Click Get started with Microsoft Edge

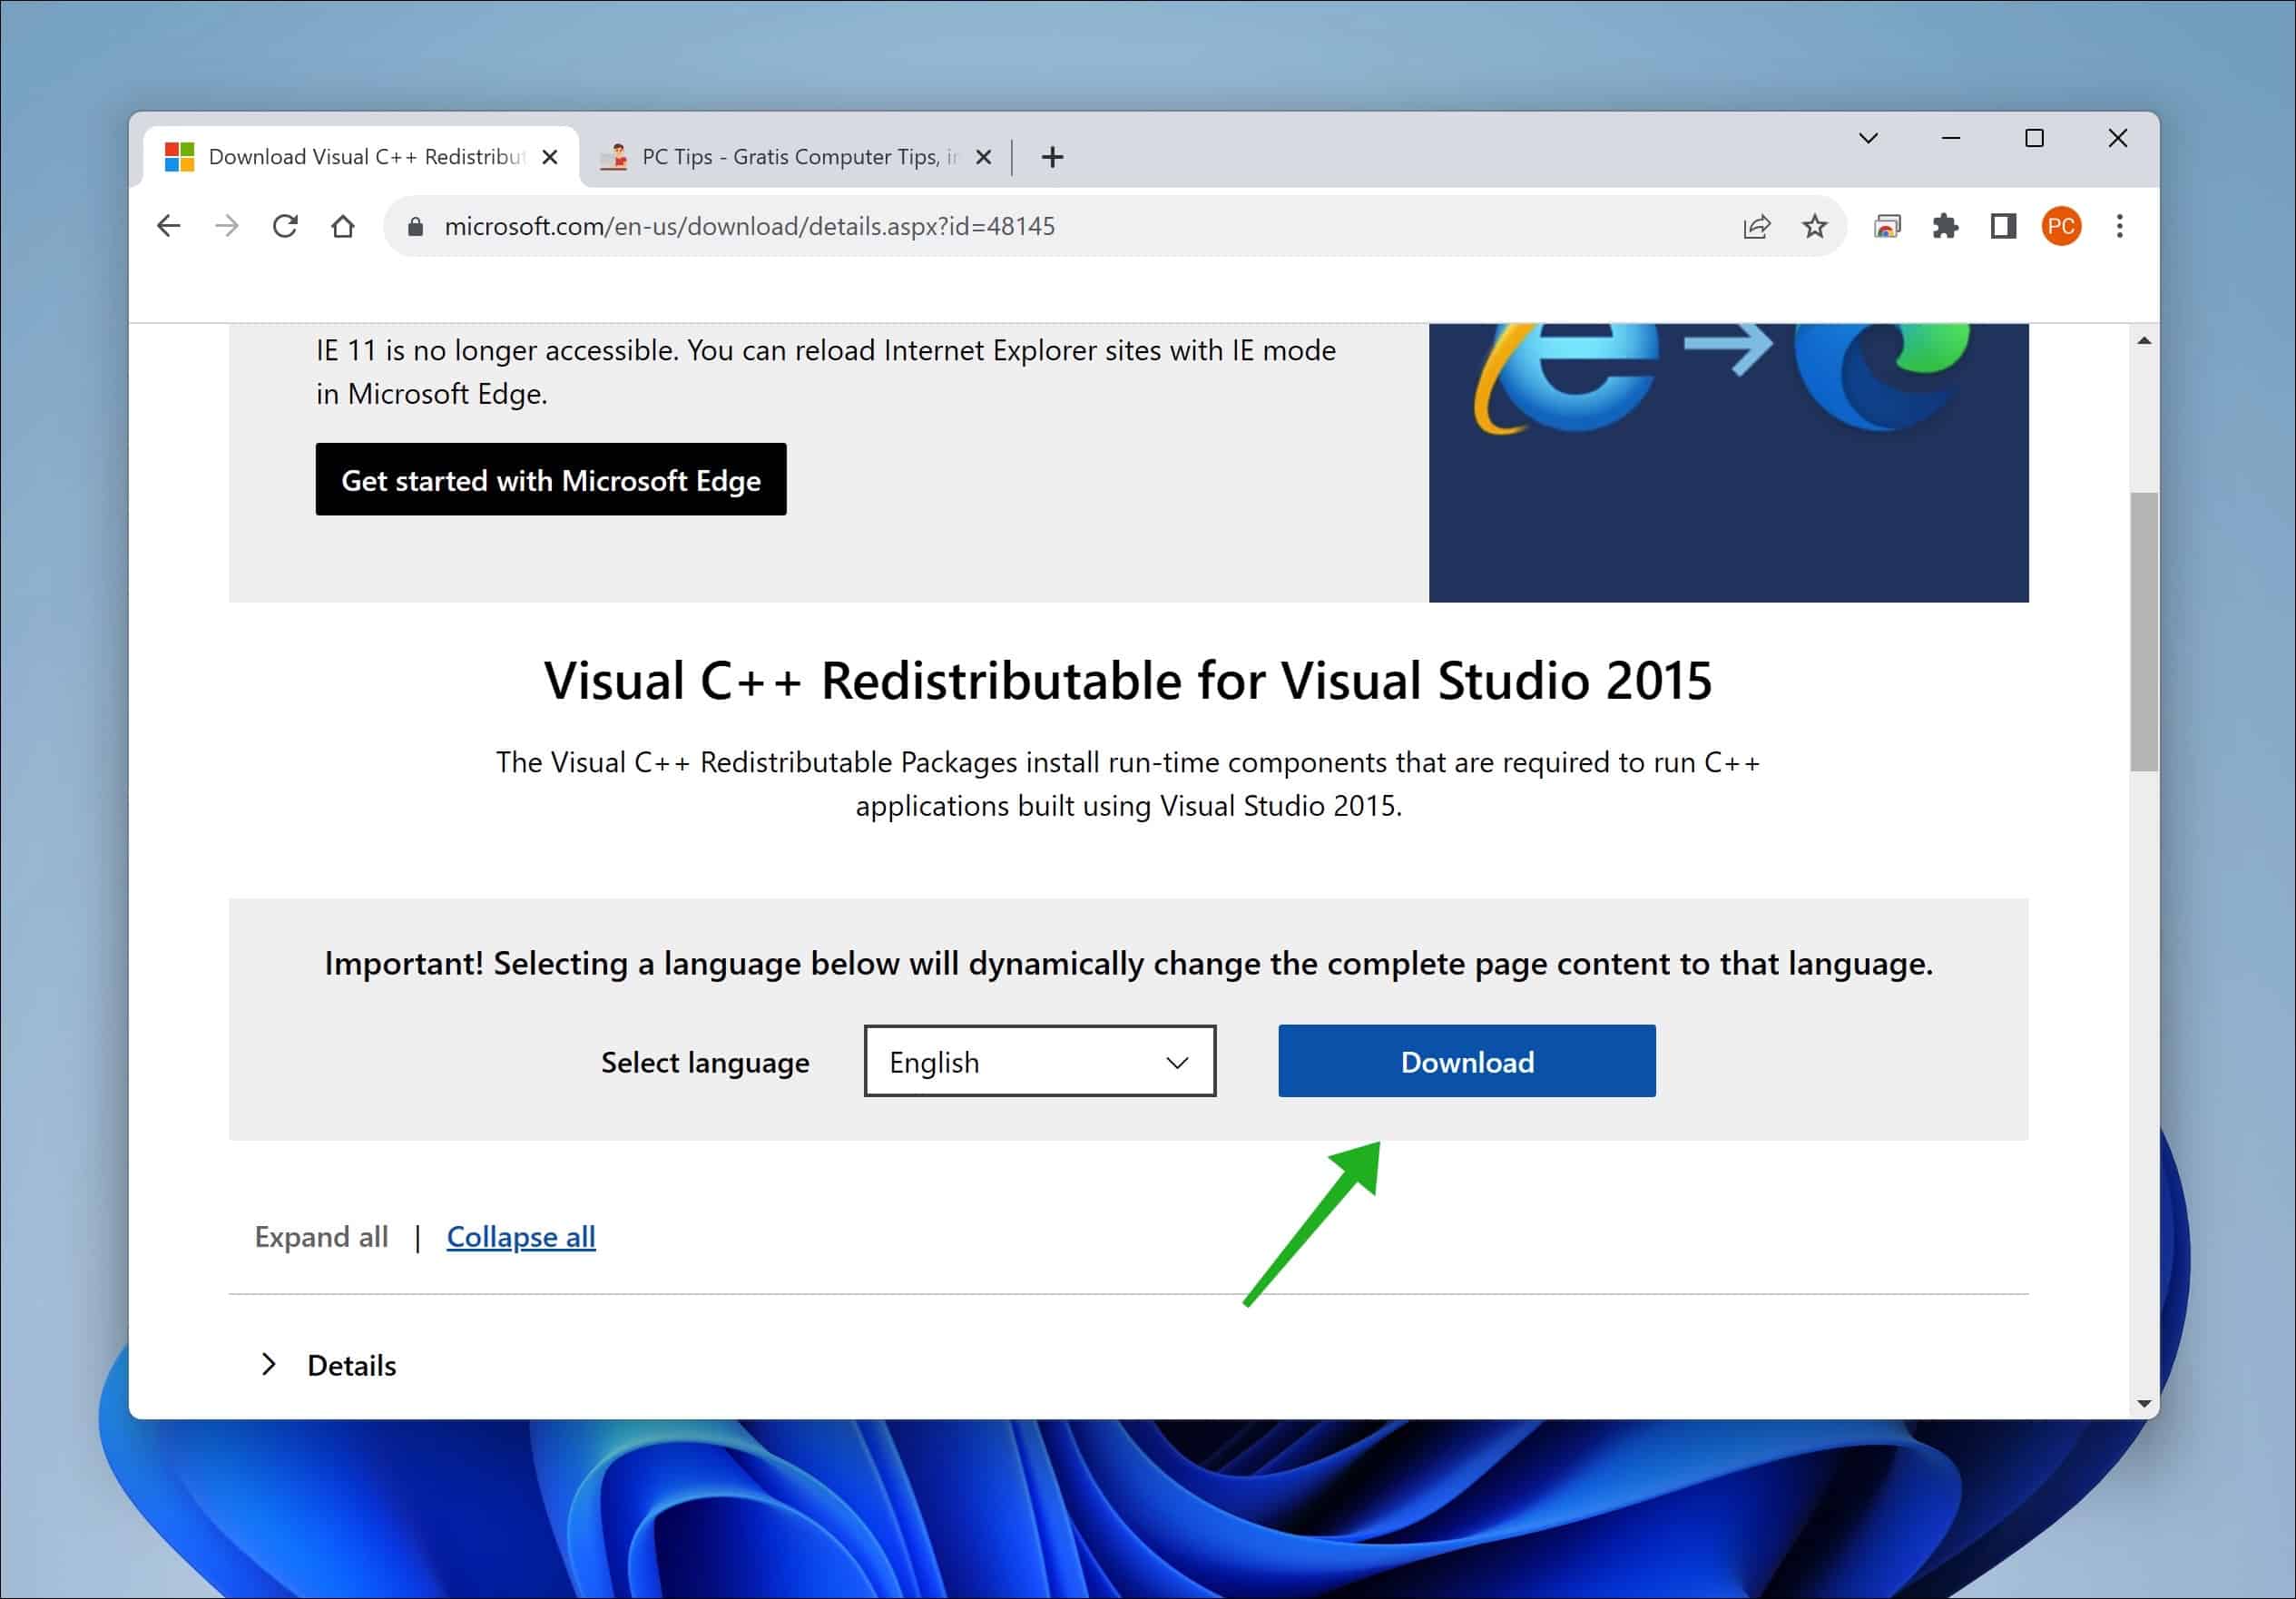[550, 480]
